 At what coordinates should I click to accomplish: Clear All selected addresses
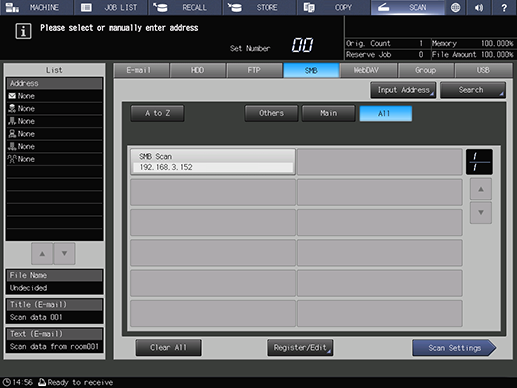pos(168,348)
